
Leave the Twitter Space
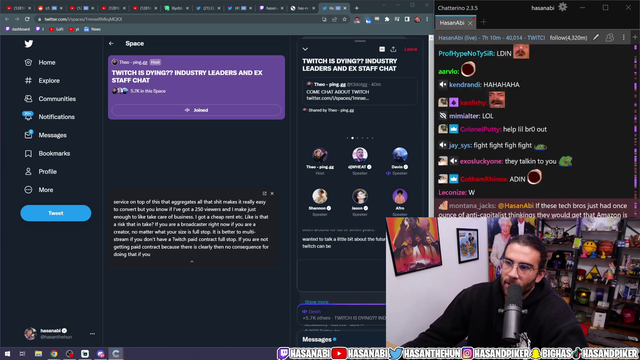point(411,49)
